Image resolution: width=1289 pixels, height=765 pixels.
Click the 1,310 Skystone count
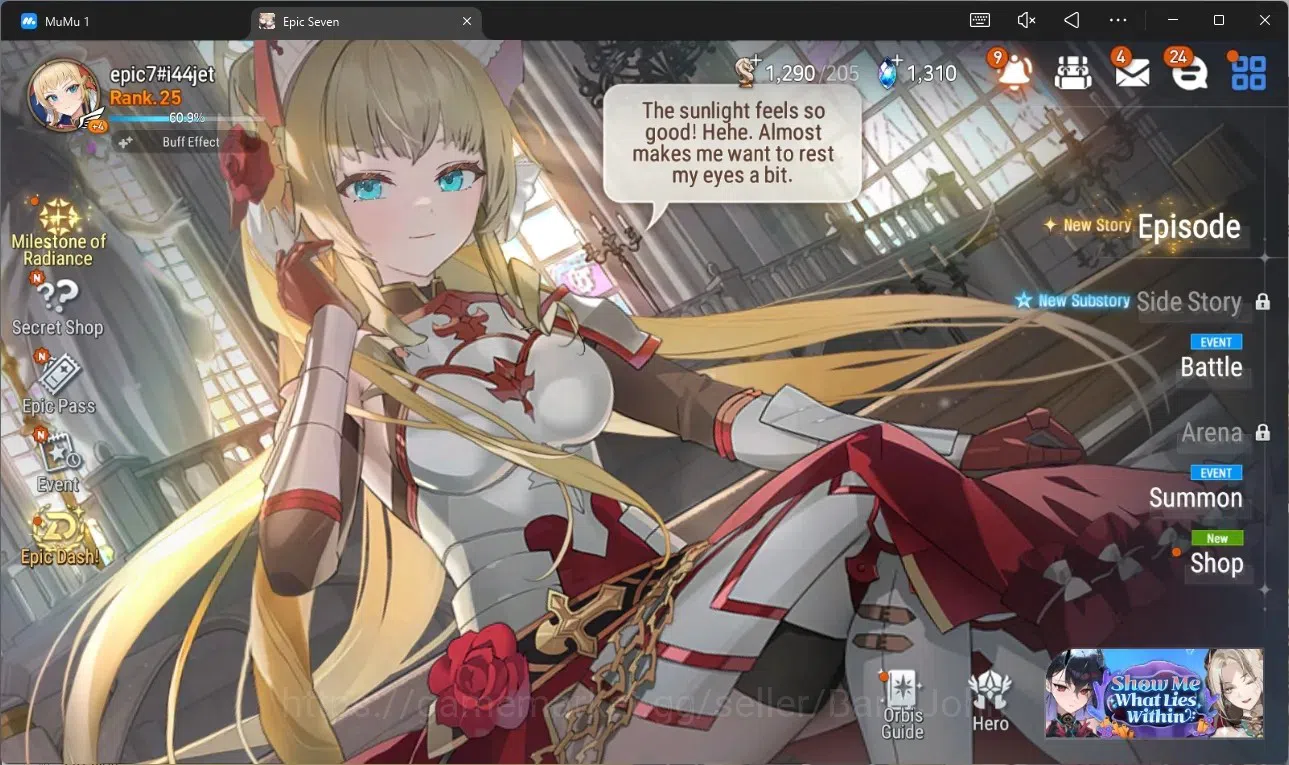click(932, 73)
